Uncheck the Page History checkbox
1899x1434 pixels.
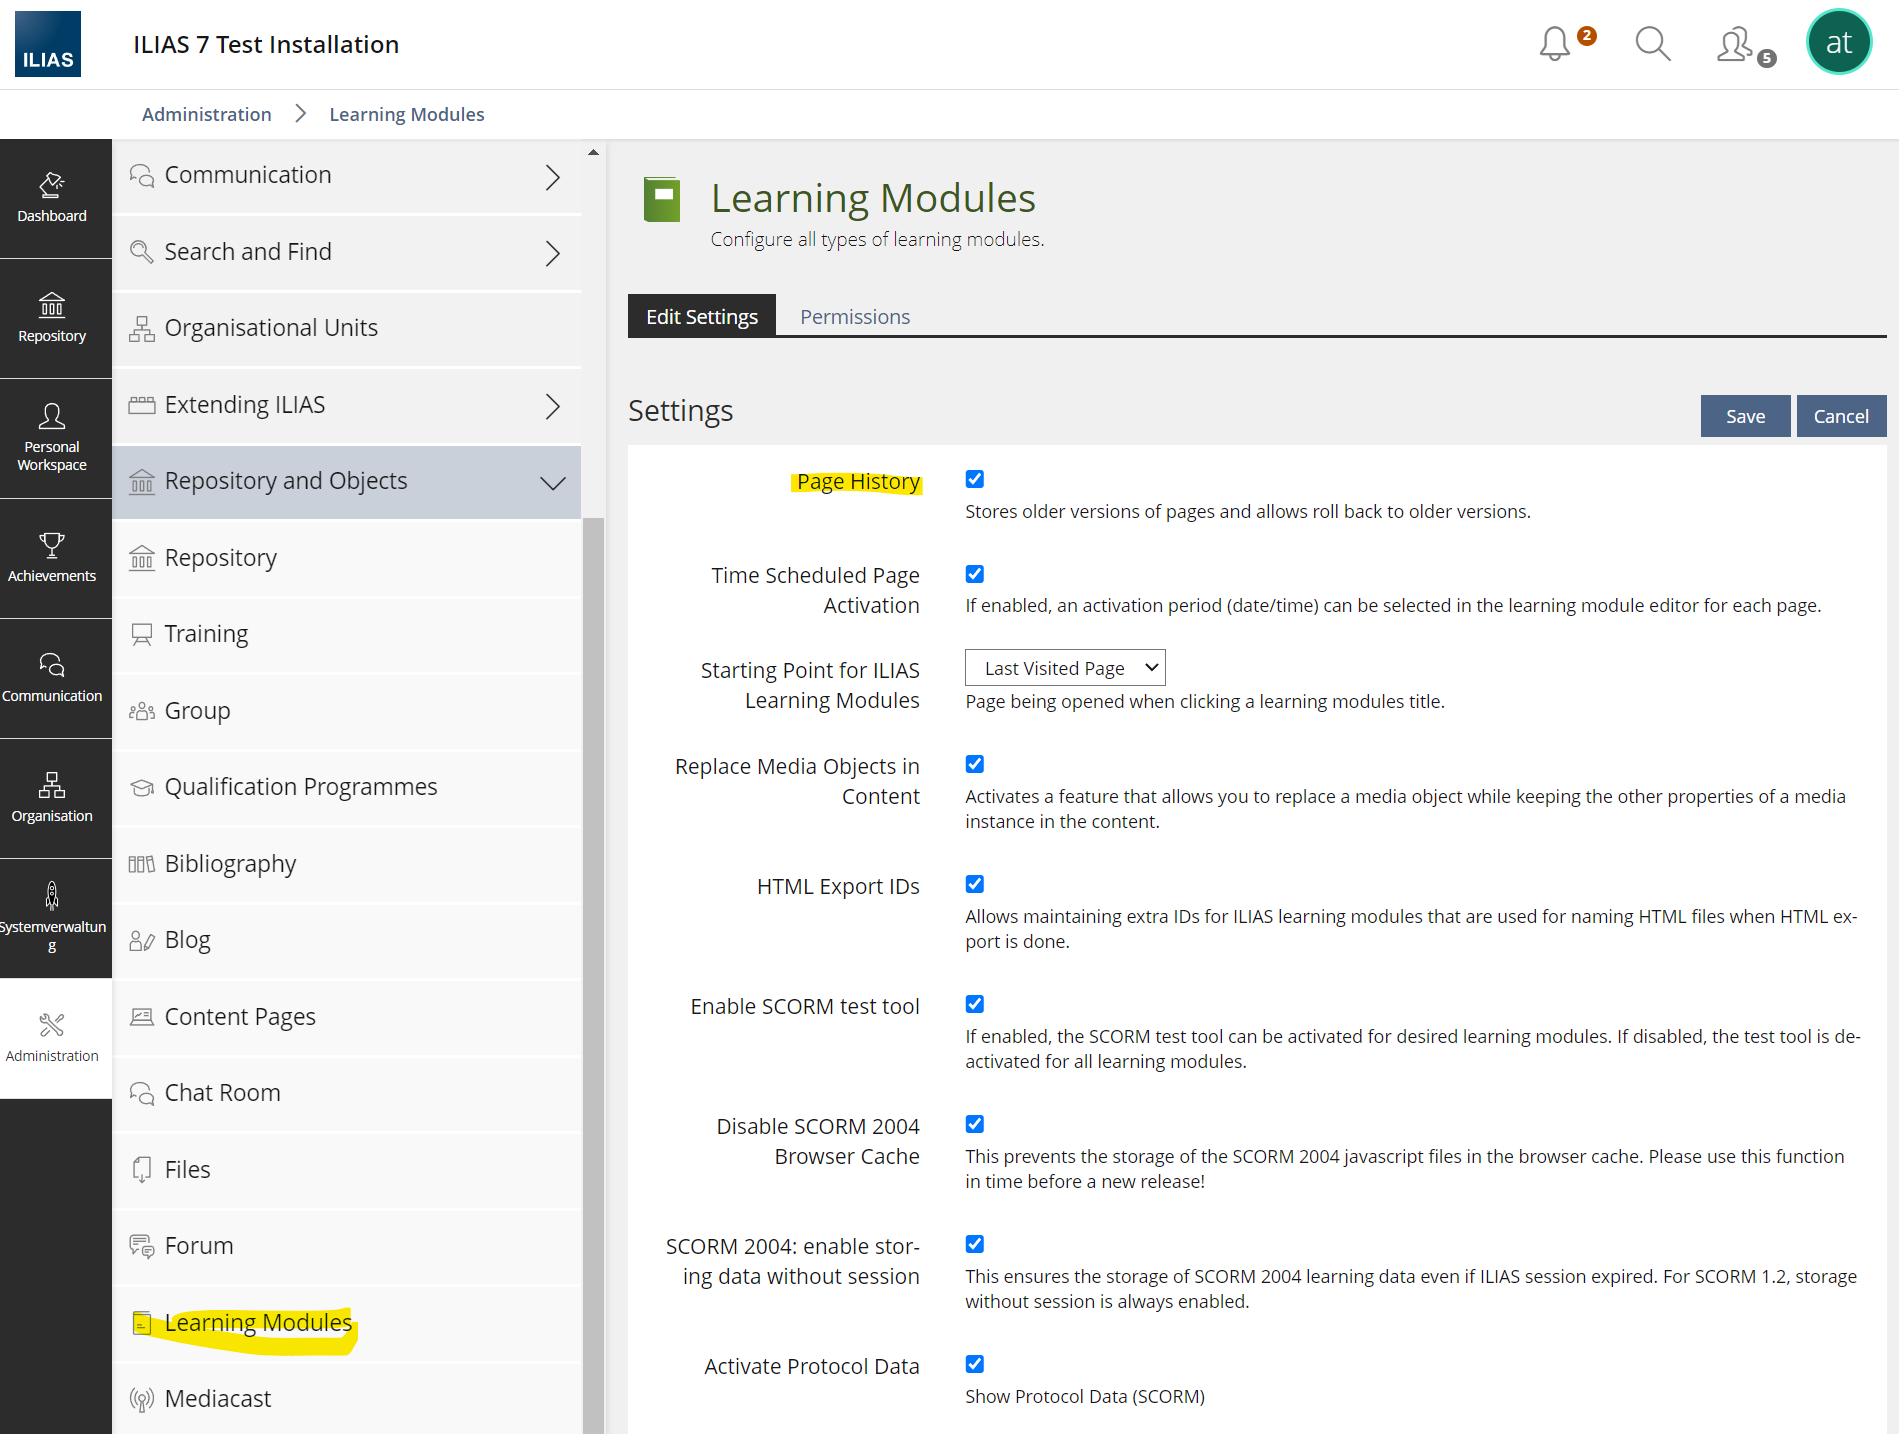coord(975,479)
